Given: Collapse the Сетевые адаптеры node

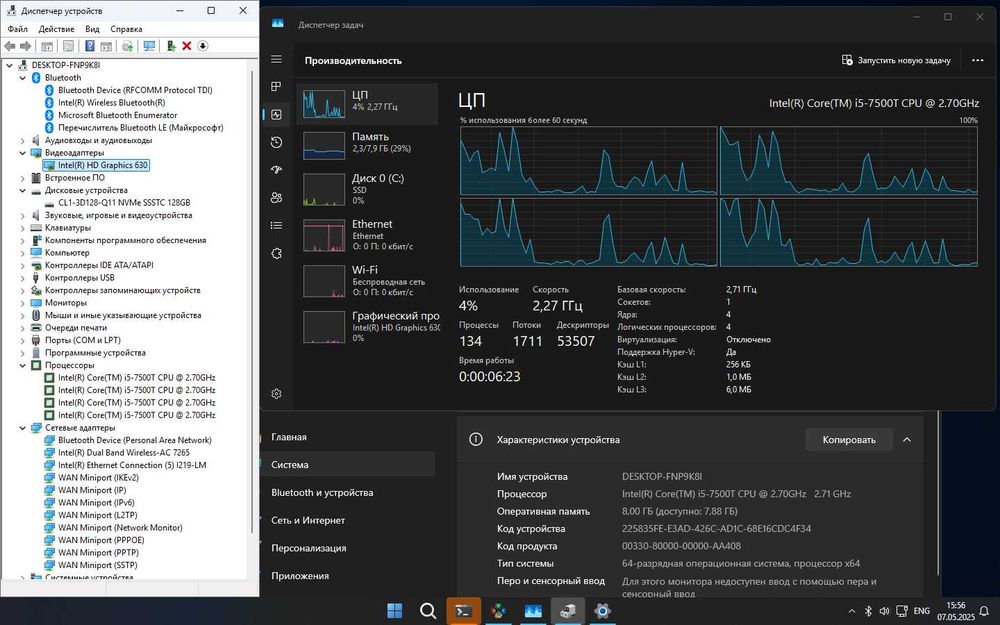Looking at the screenshot, I should [x=23, y=428].
